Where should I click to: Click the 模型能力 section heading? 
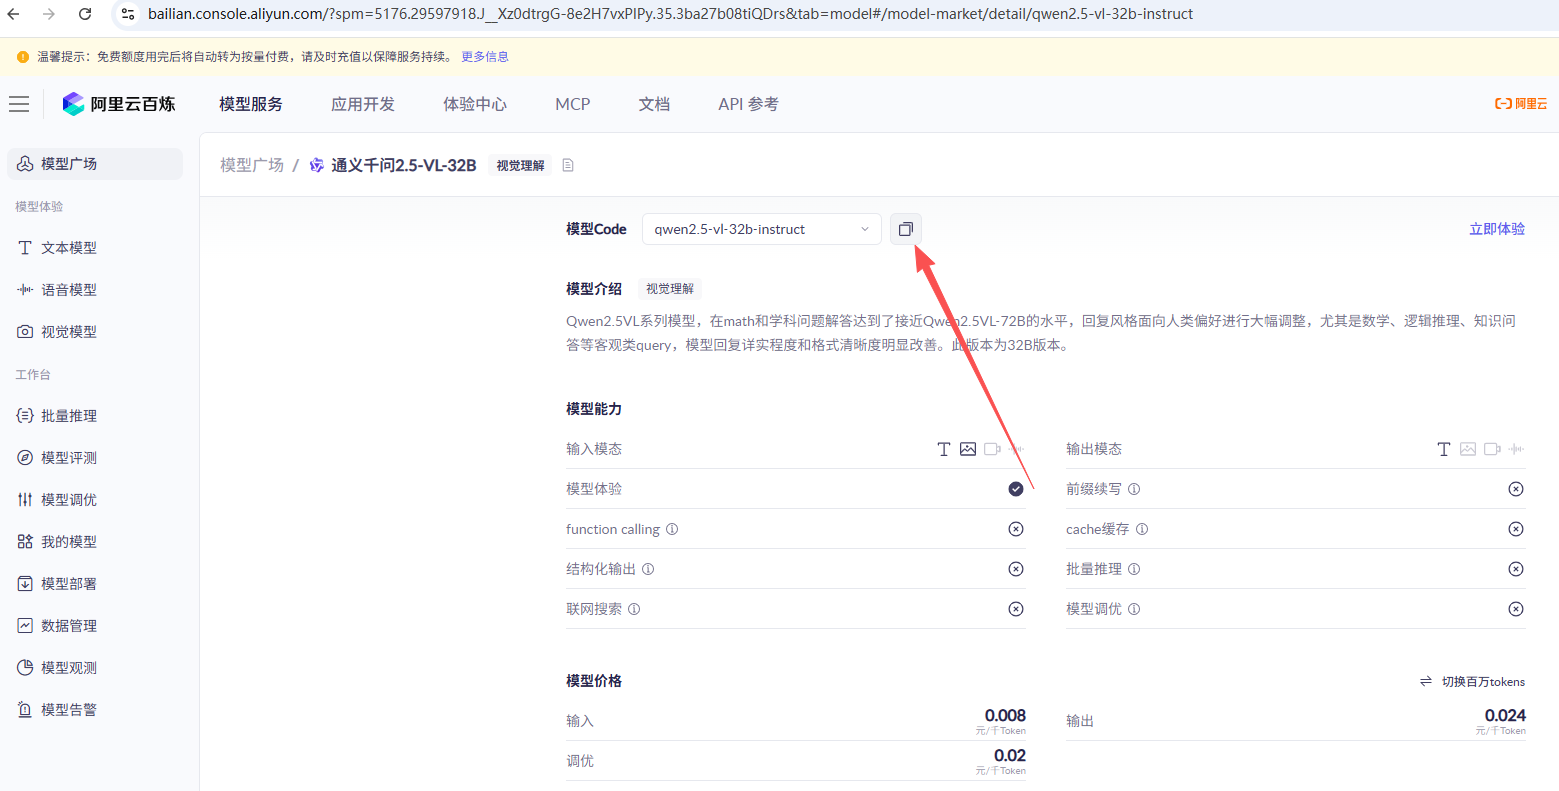594,409
